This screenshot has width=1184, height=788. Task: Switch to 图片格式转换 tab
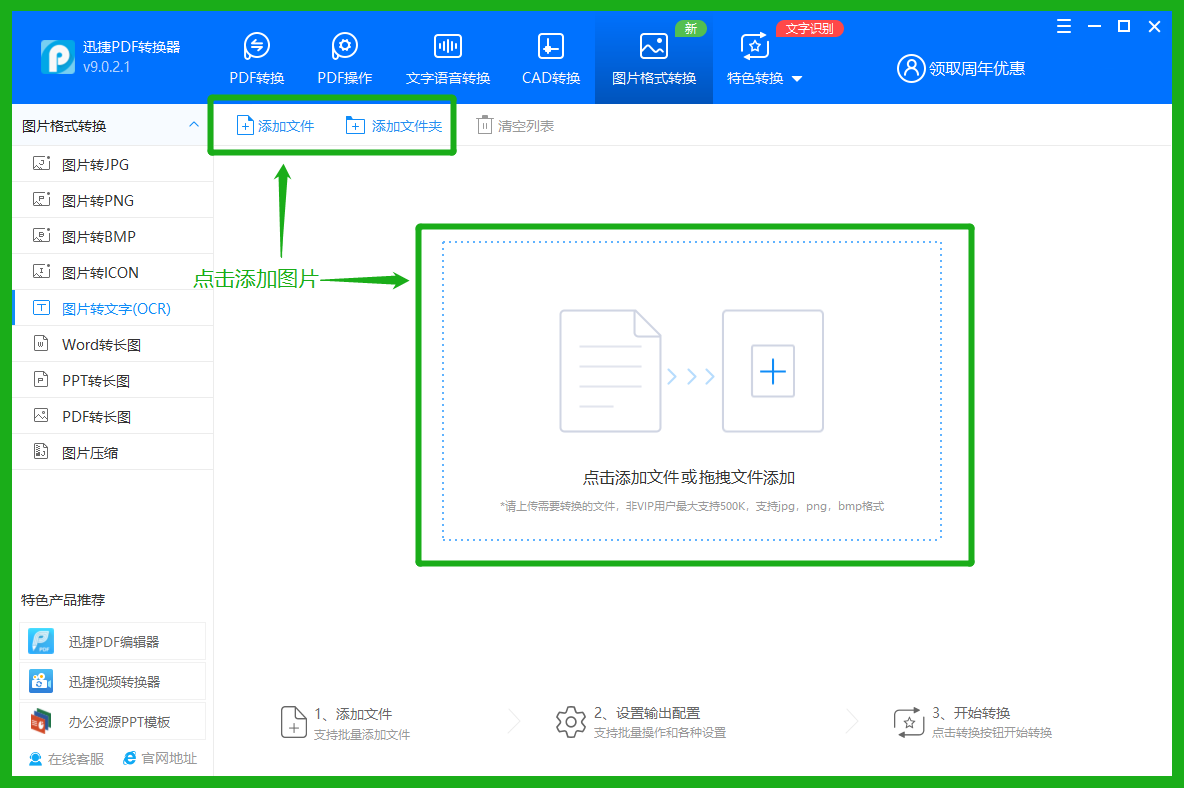pyautogui.click(x=653, y=58)
